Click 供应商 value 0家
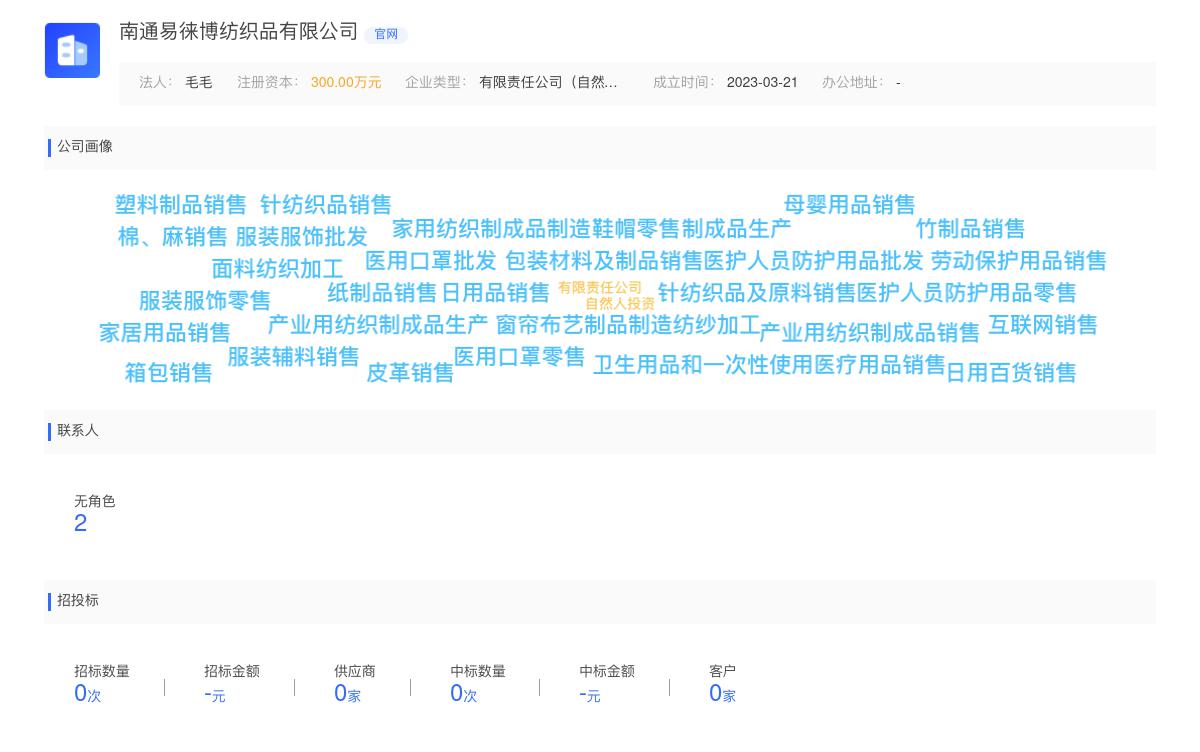 click(347, 694)
